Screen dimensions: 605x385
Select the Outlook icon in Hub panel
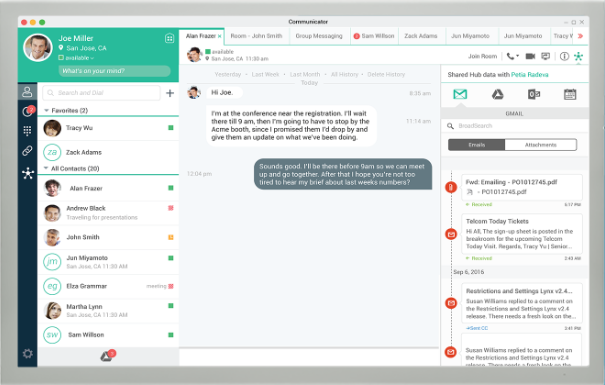pyautogui.click(x=534, y=94)
